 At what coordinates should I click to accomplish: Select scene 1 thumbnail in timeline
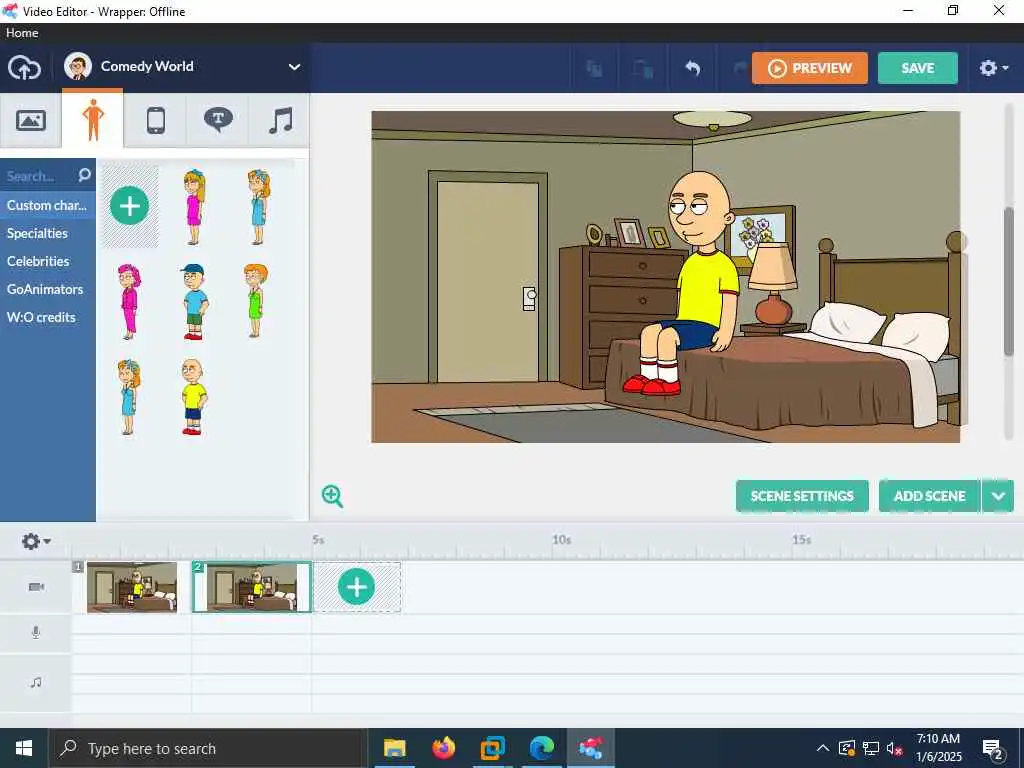tap(132, 587)
